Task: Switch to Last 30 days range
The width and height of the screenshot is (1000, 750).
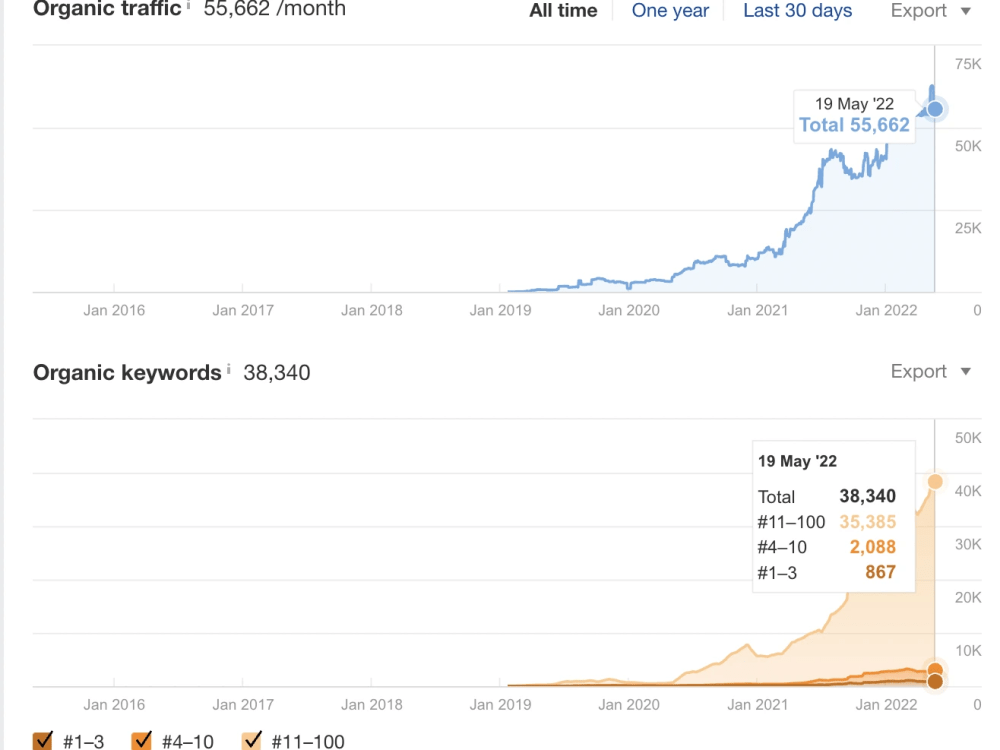Action: click(x=797, y=10)
